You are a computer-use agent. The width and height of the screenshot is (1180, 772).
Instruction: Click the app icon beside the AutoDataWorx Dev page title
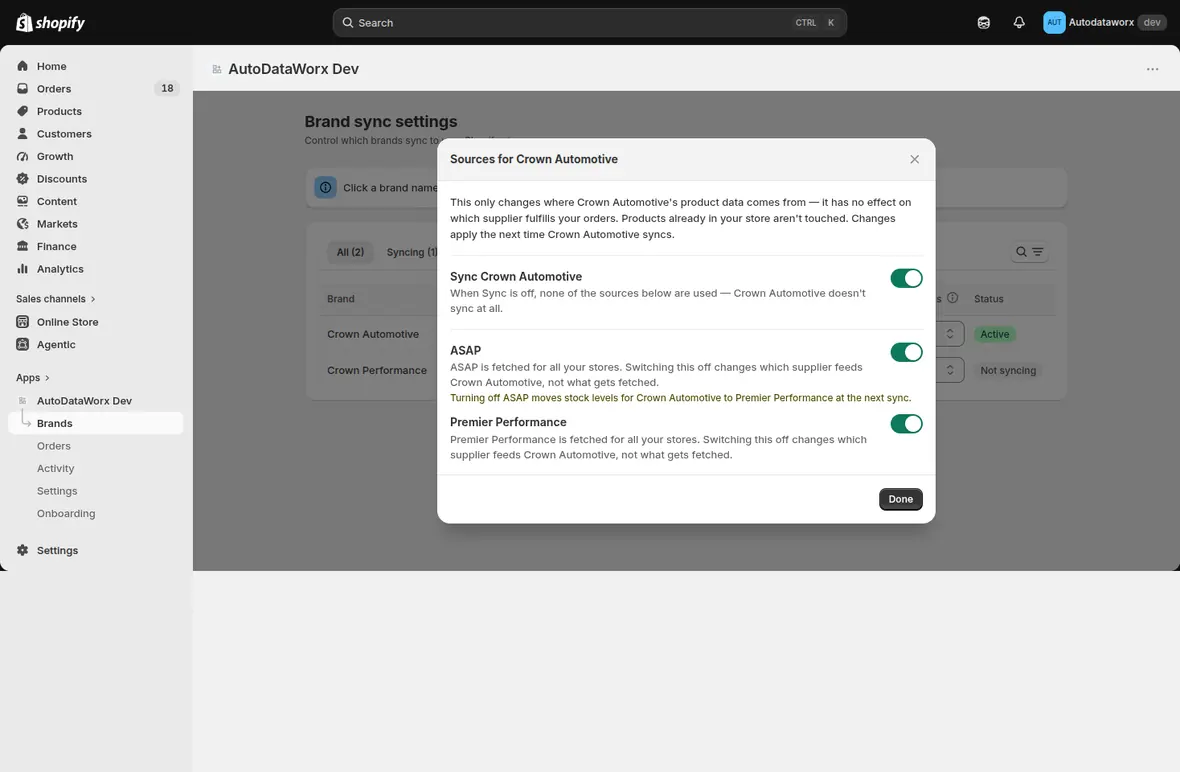click(217, 69)
